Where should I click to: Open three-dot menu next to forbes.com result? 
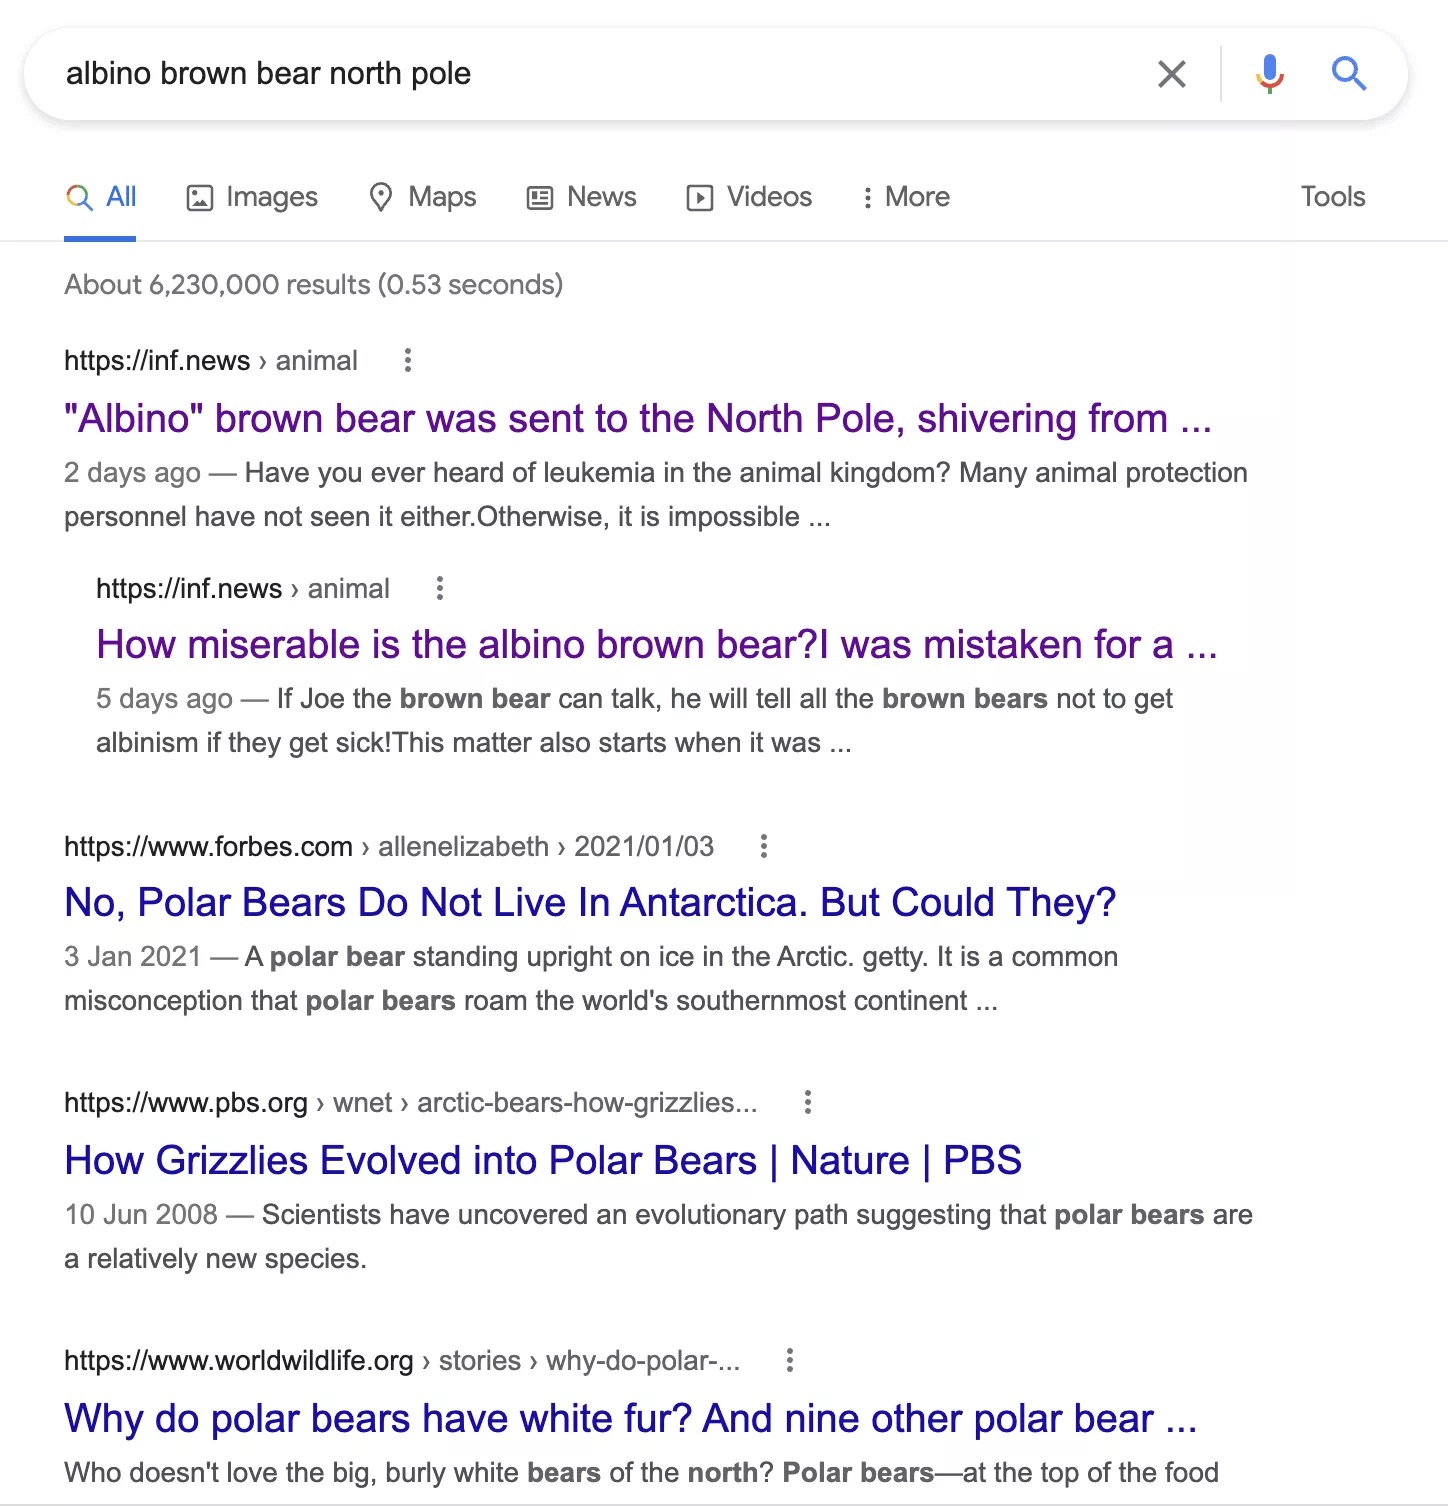click(763, 846)
